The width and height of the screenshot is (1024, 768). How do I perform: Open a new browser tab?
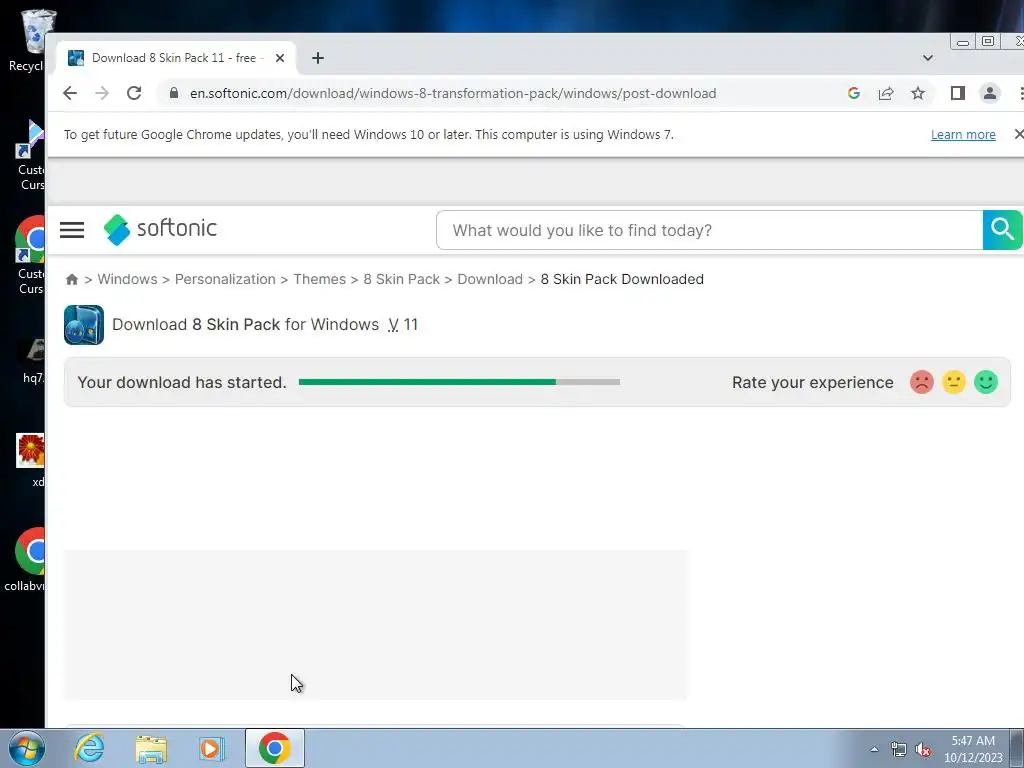(318, 58)
